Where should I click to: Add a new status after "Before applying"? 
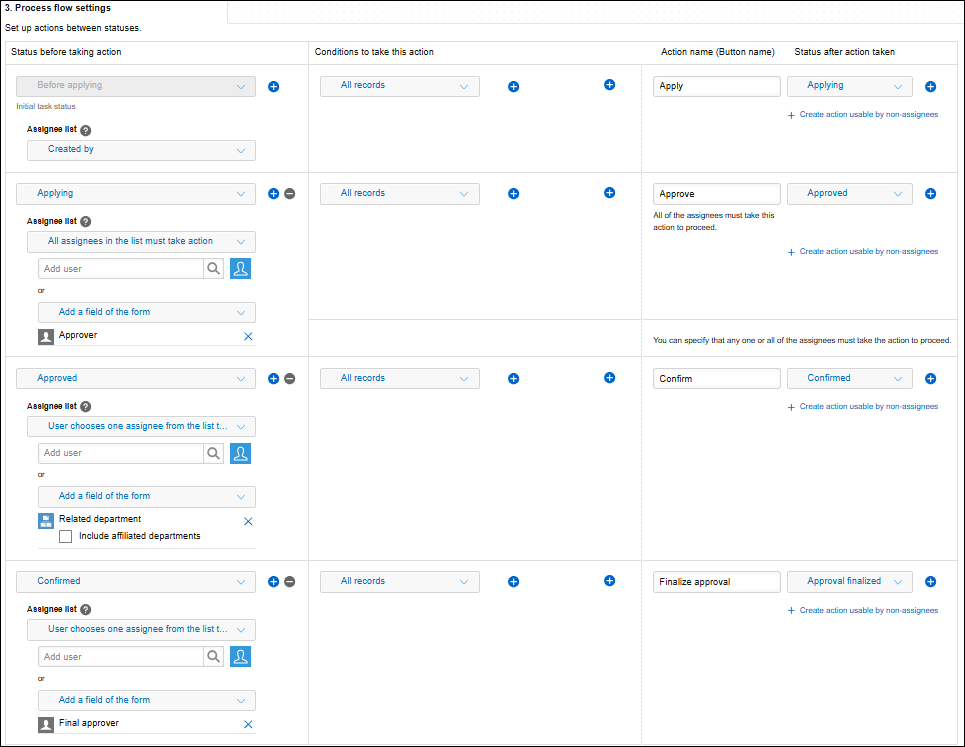point(273,86)
